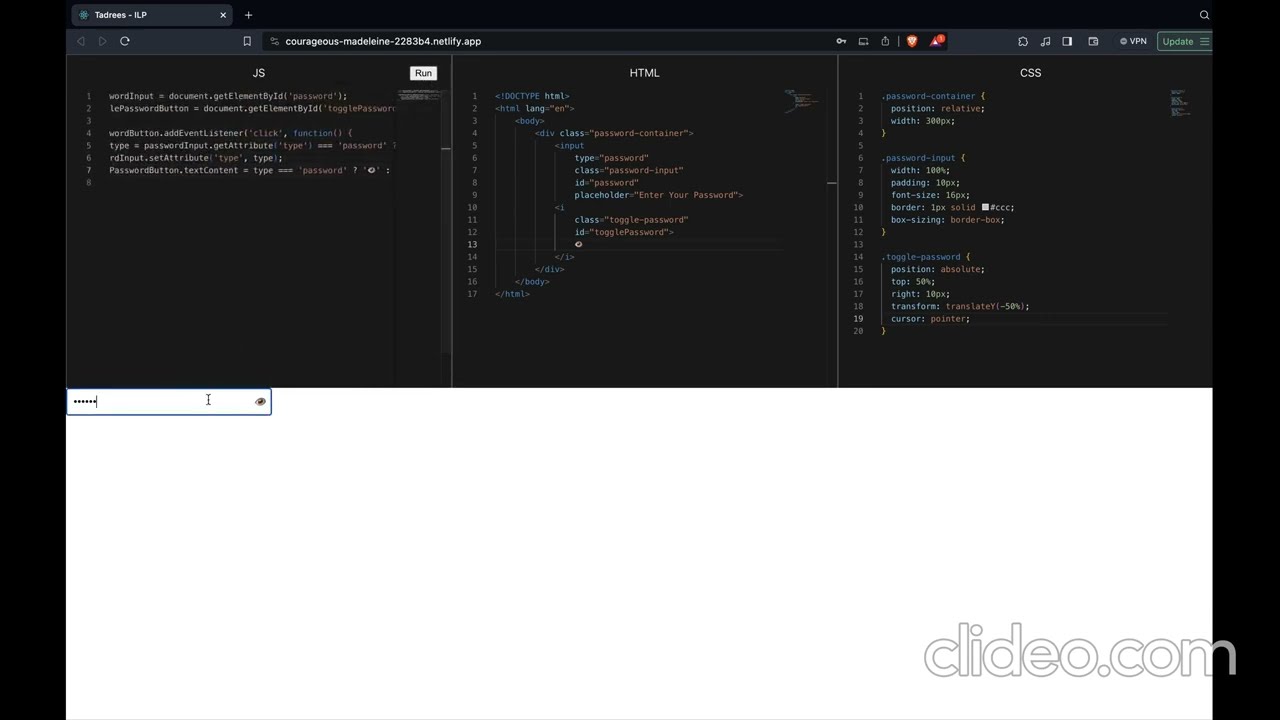Click the addEventListener('click' line in JS
The image size is (1280, 720).
(x=230, y=133)
